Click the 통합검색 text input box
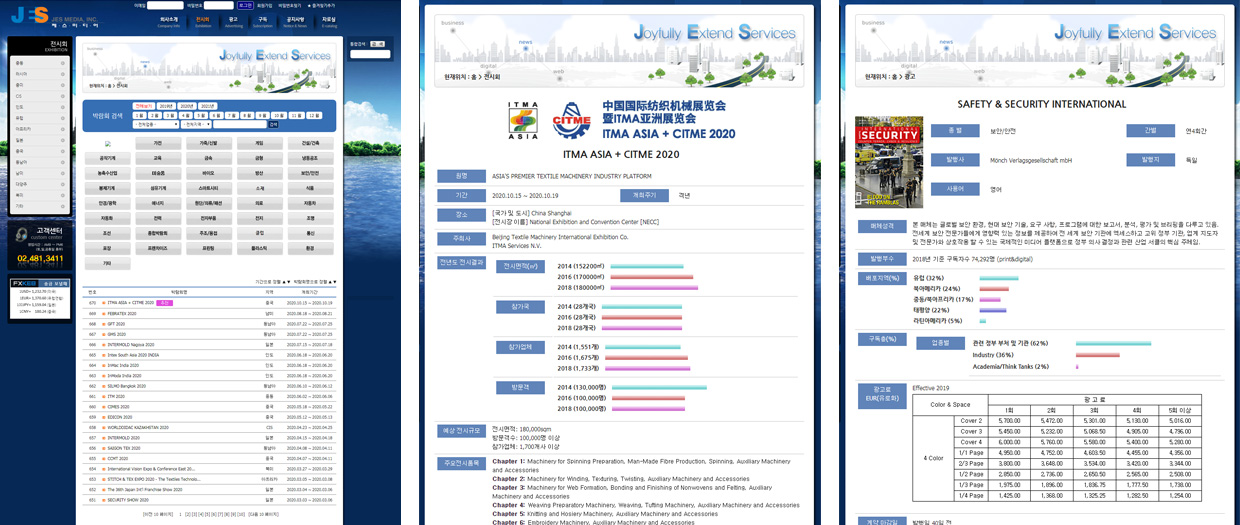The height and width of the screenshot is (525, 1240). click(x=370, y=54)
